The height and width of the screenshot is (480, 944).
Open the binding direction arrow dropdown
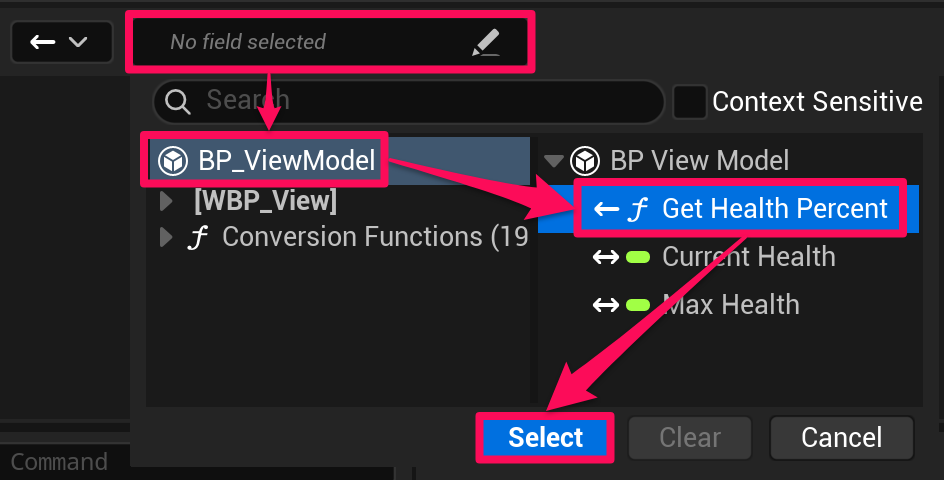(x=58, y=42)
